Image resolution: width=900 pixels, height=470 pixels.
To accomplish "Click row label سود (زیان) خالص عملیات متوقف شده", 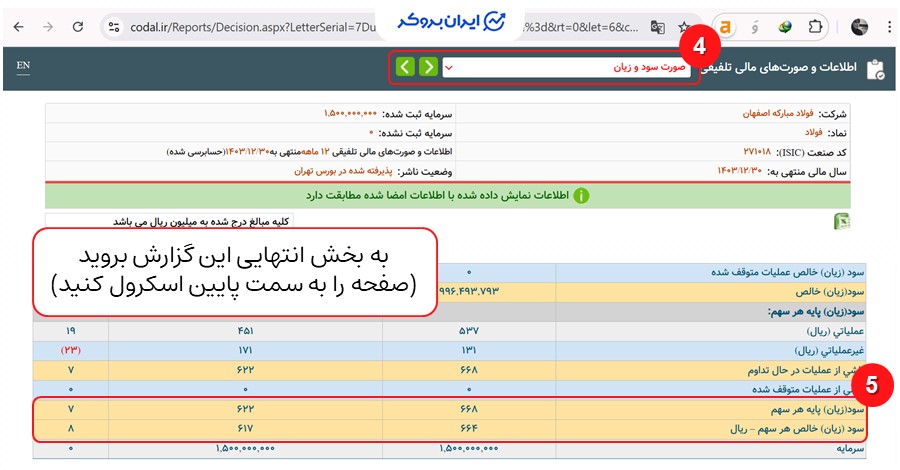I will 788,272.
